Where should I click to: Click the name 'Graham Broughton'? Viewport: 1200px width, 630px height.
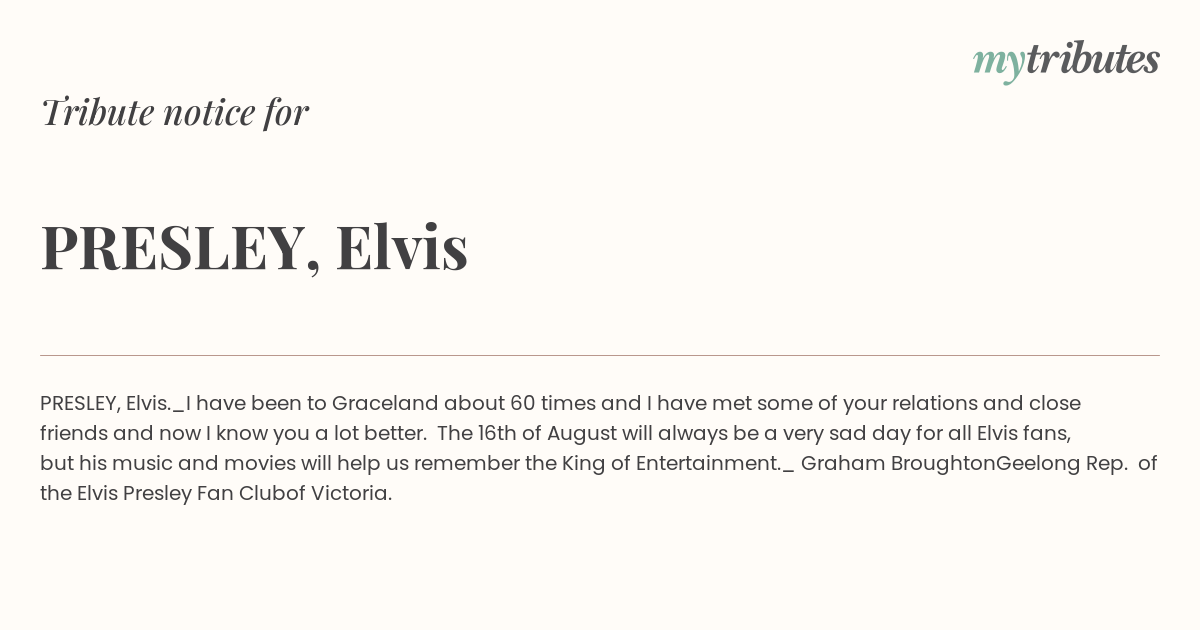[x=898, y=463]
